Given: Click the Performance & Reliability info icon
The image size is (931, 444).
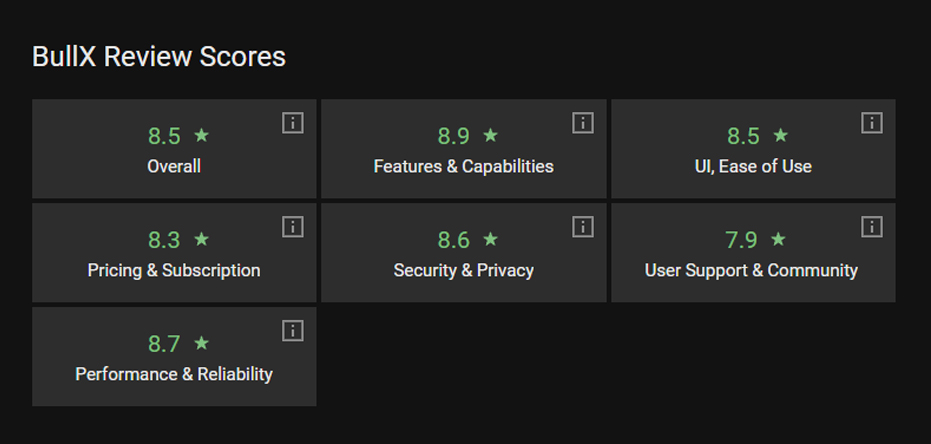Looking at the screenshot, I should [x=292, y=331].
